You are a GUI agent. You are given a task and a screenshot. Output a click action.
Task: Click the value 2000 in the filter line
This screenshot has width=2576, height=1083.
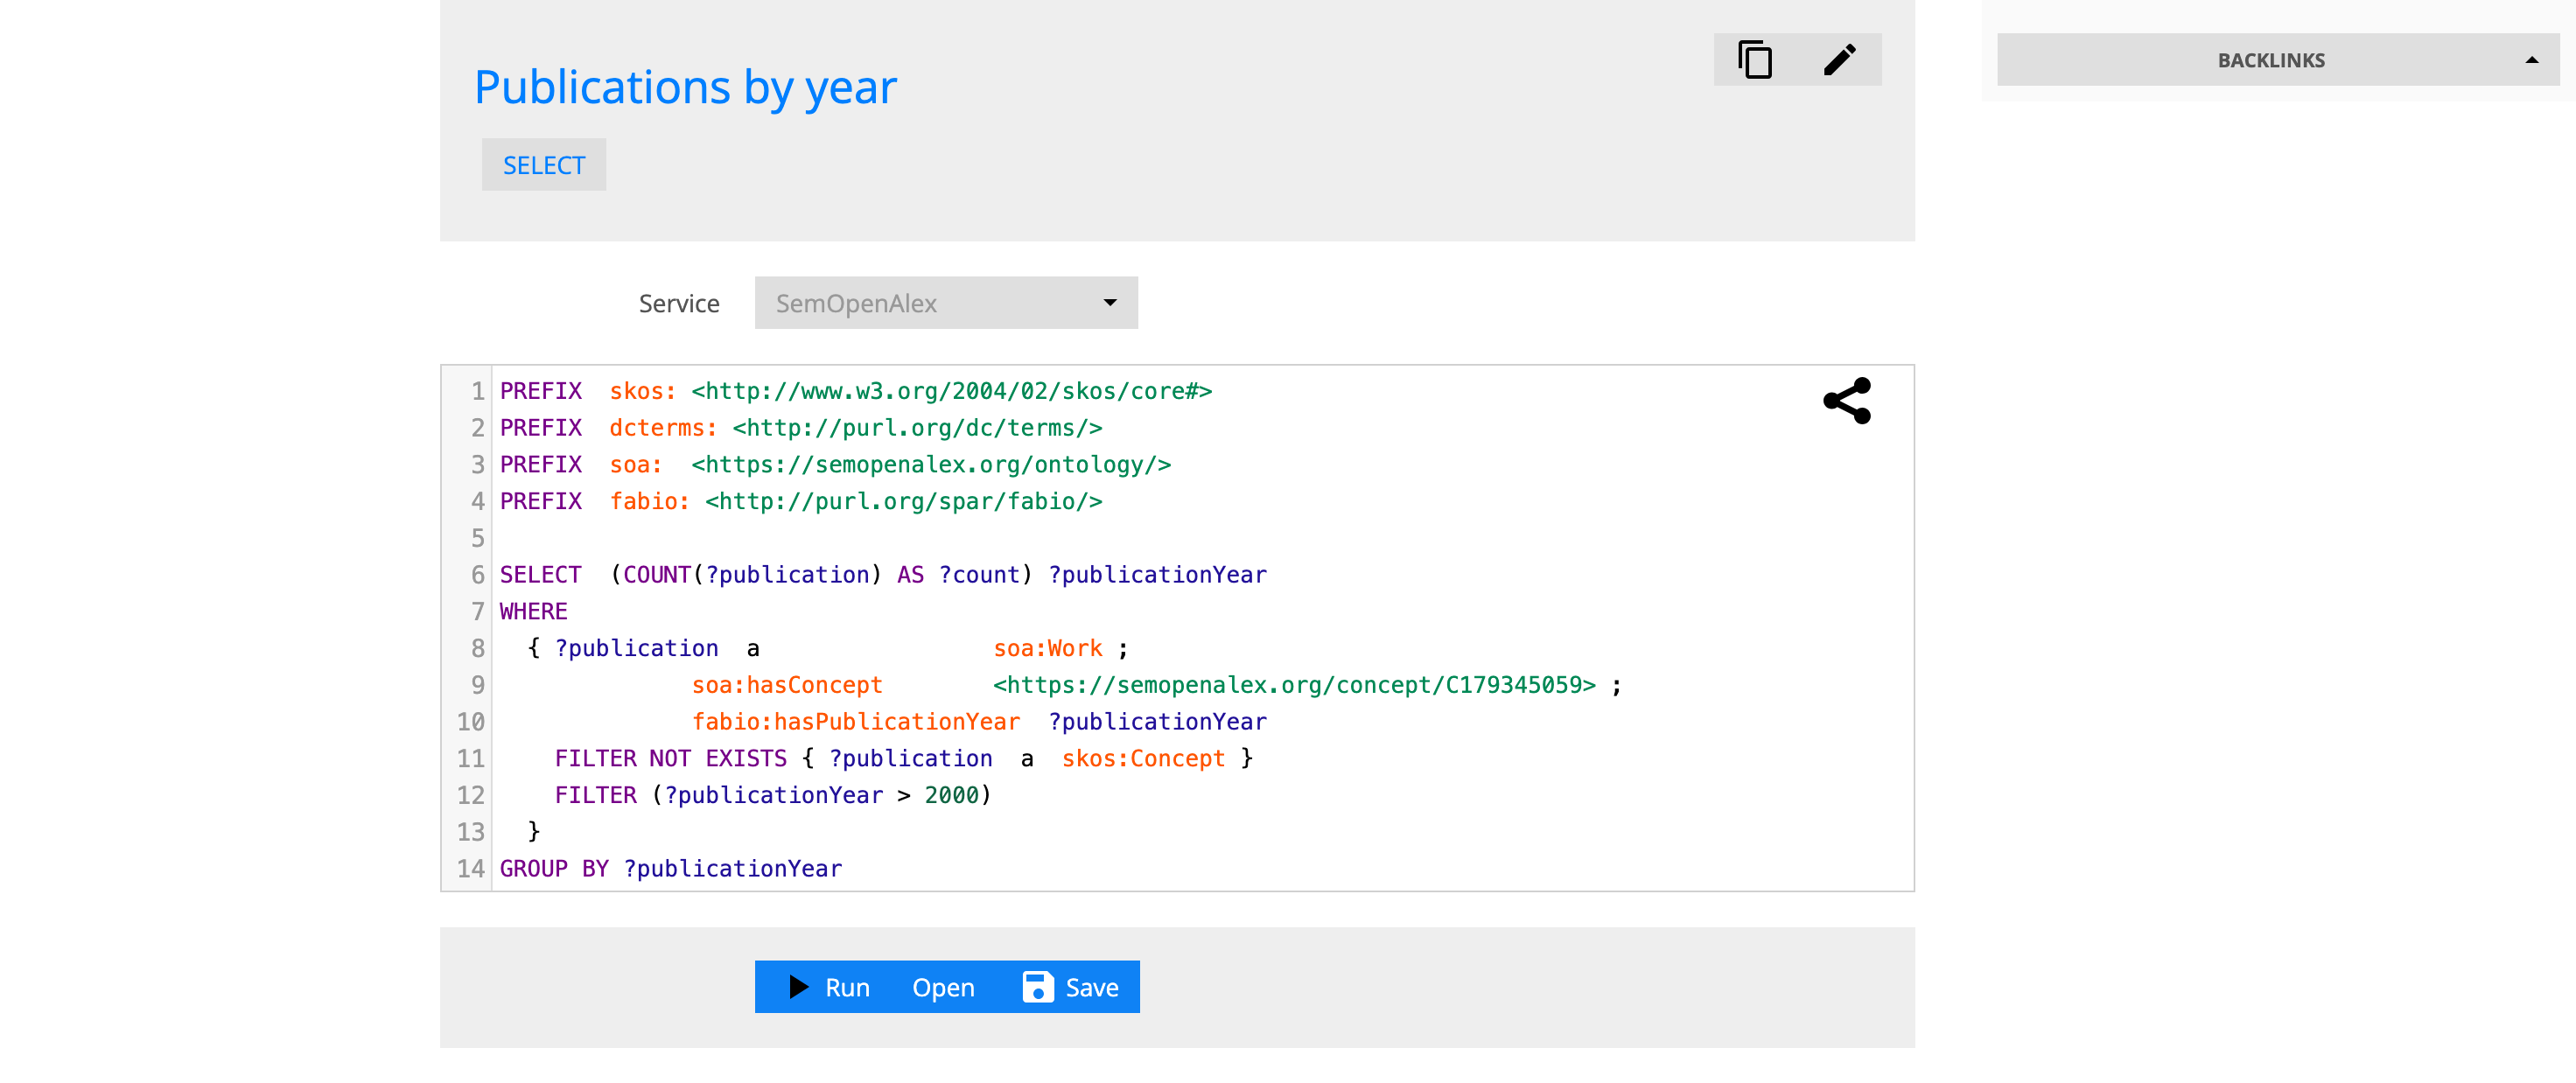coord(951,795)
